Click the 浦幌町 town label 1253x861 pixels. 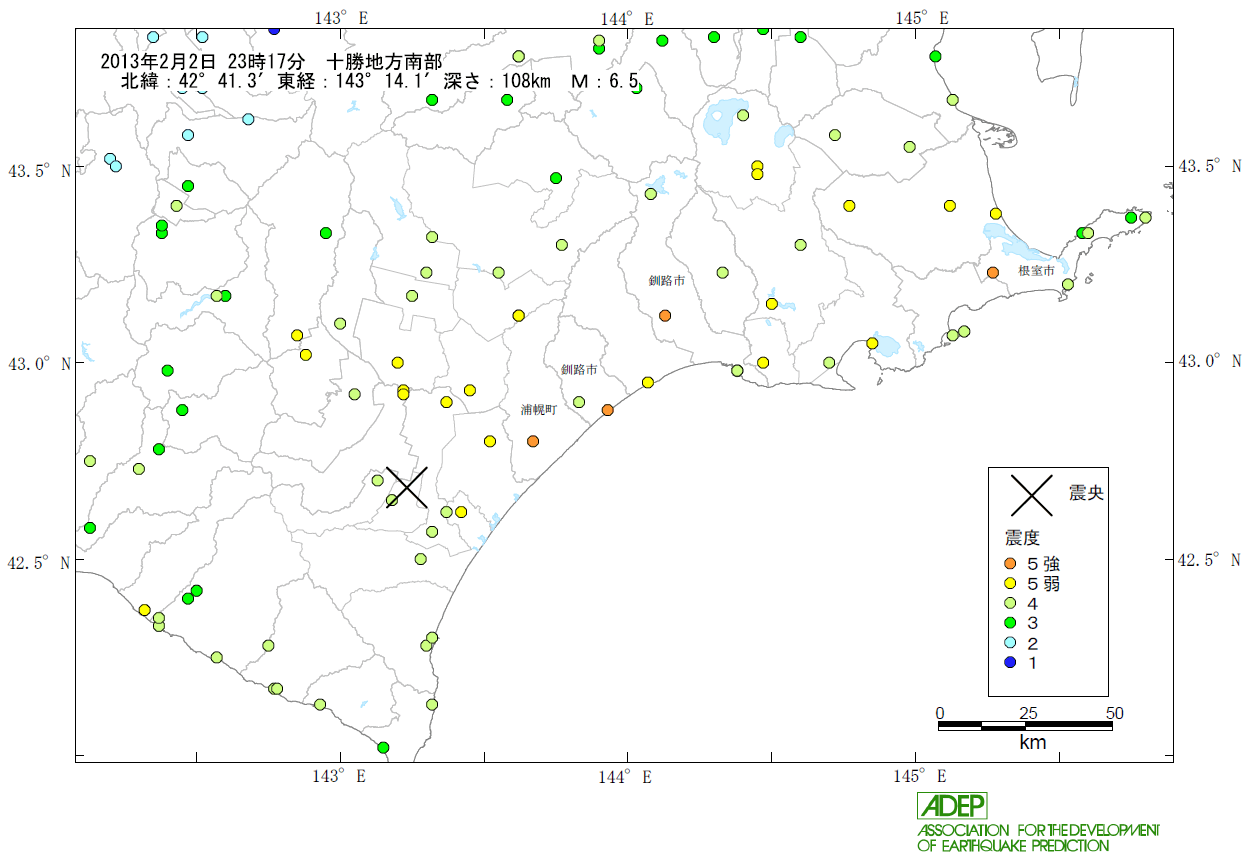click(x=538, y=410)
